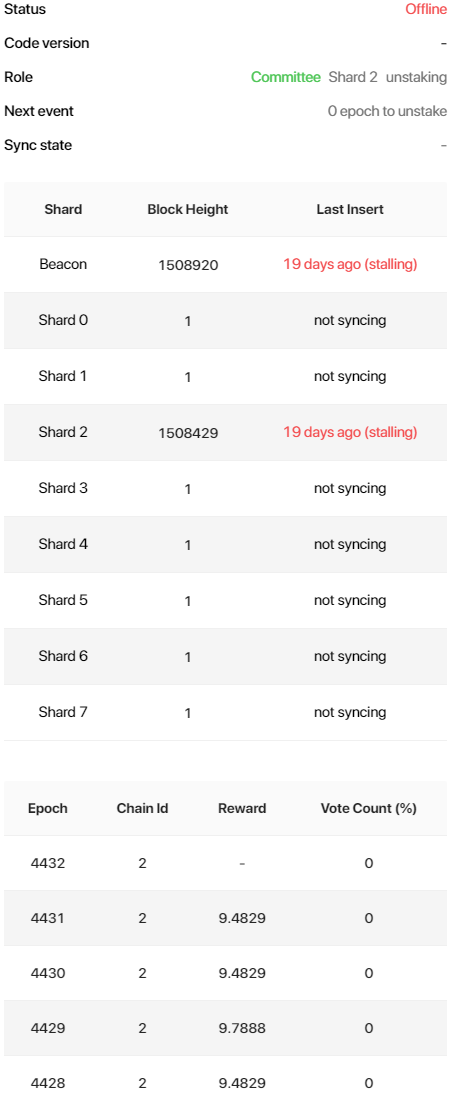
Task: Click the red Offline status text
Action: [426, 9]
